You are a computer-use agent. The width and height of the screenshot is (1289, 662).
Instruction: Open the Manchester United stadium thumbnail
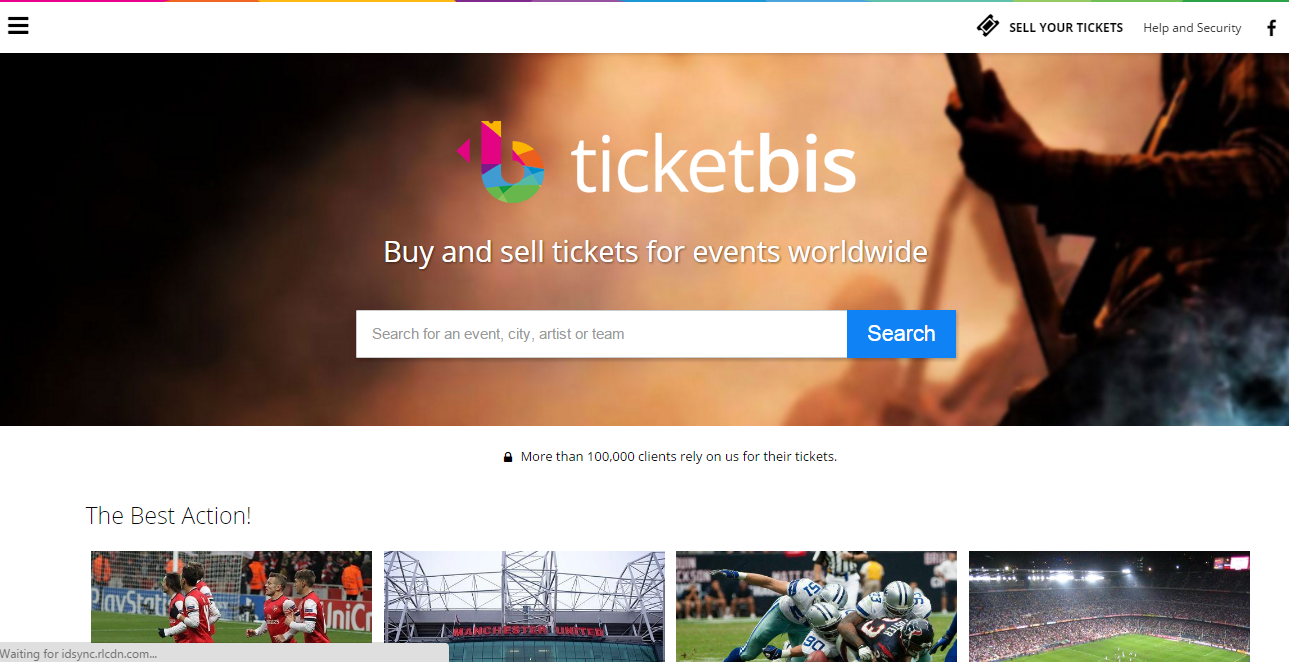click(524, 606)
